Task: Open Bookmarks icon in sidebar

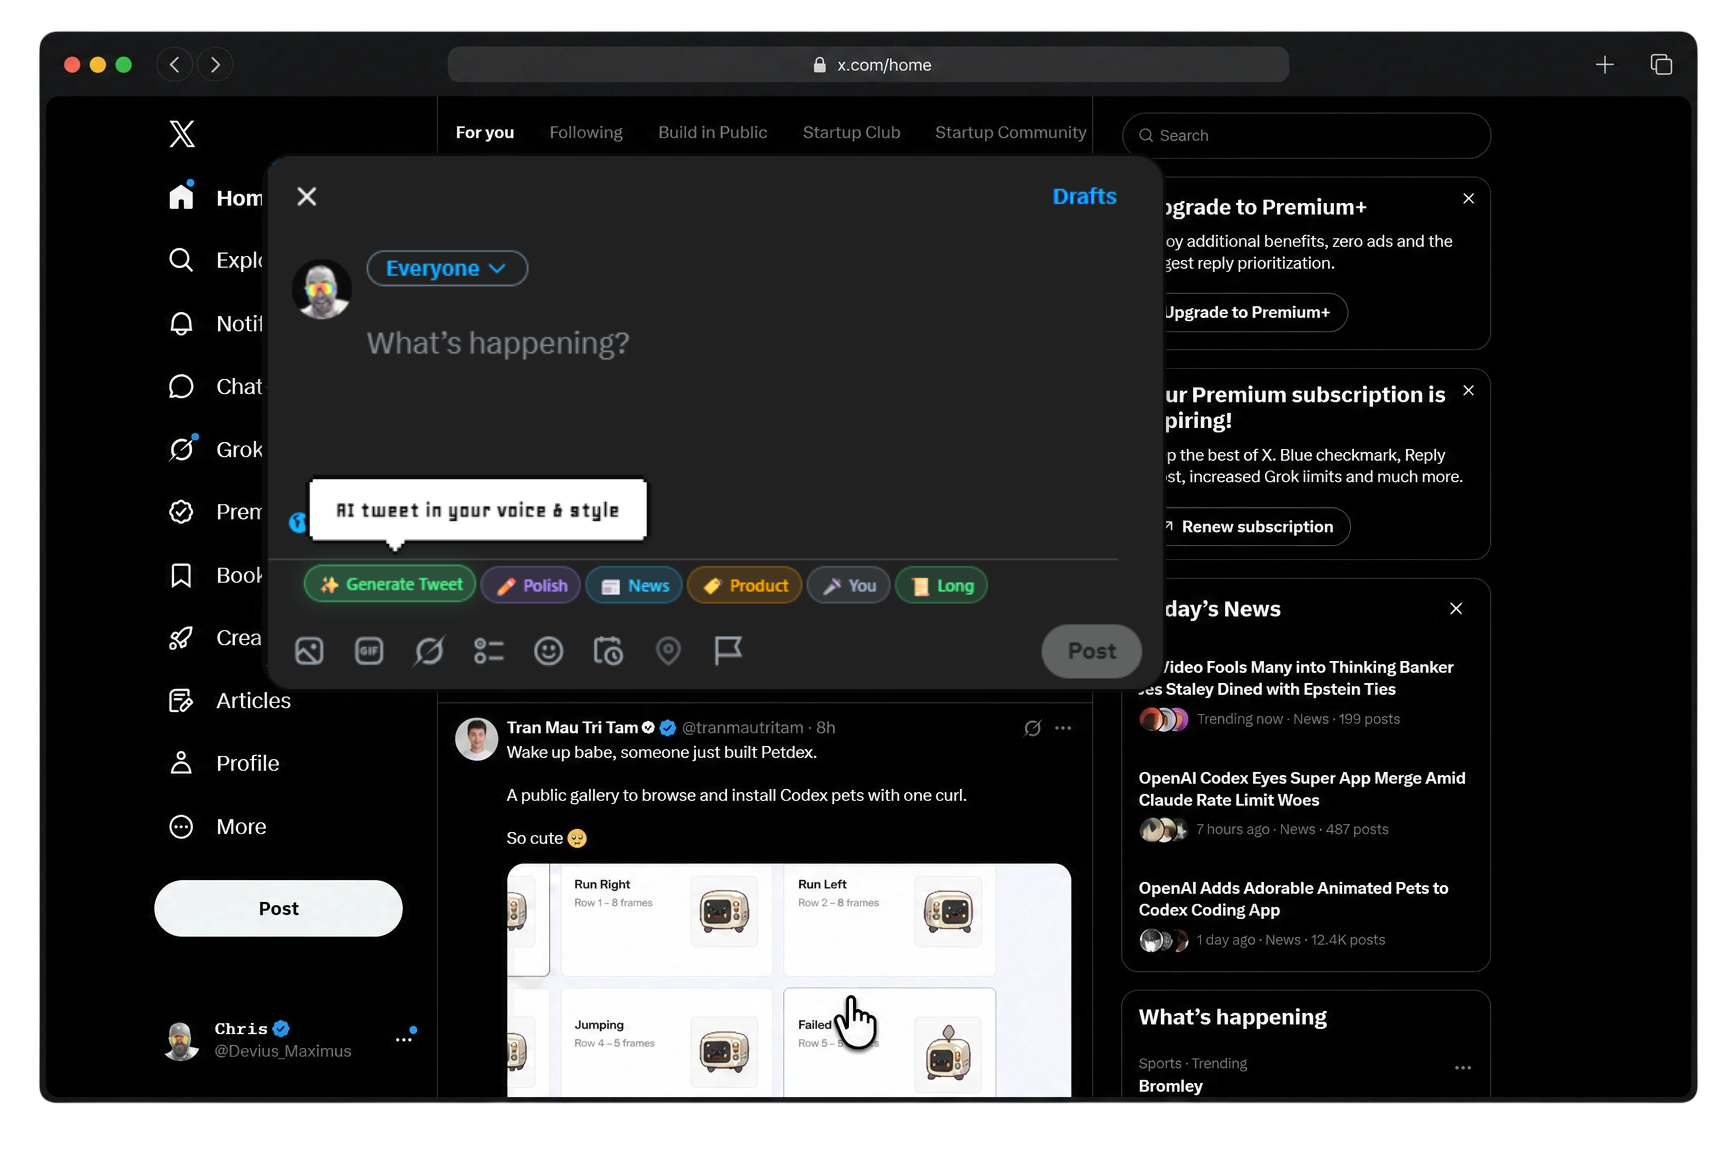Action: (x=181, y=575)
